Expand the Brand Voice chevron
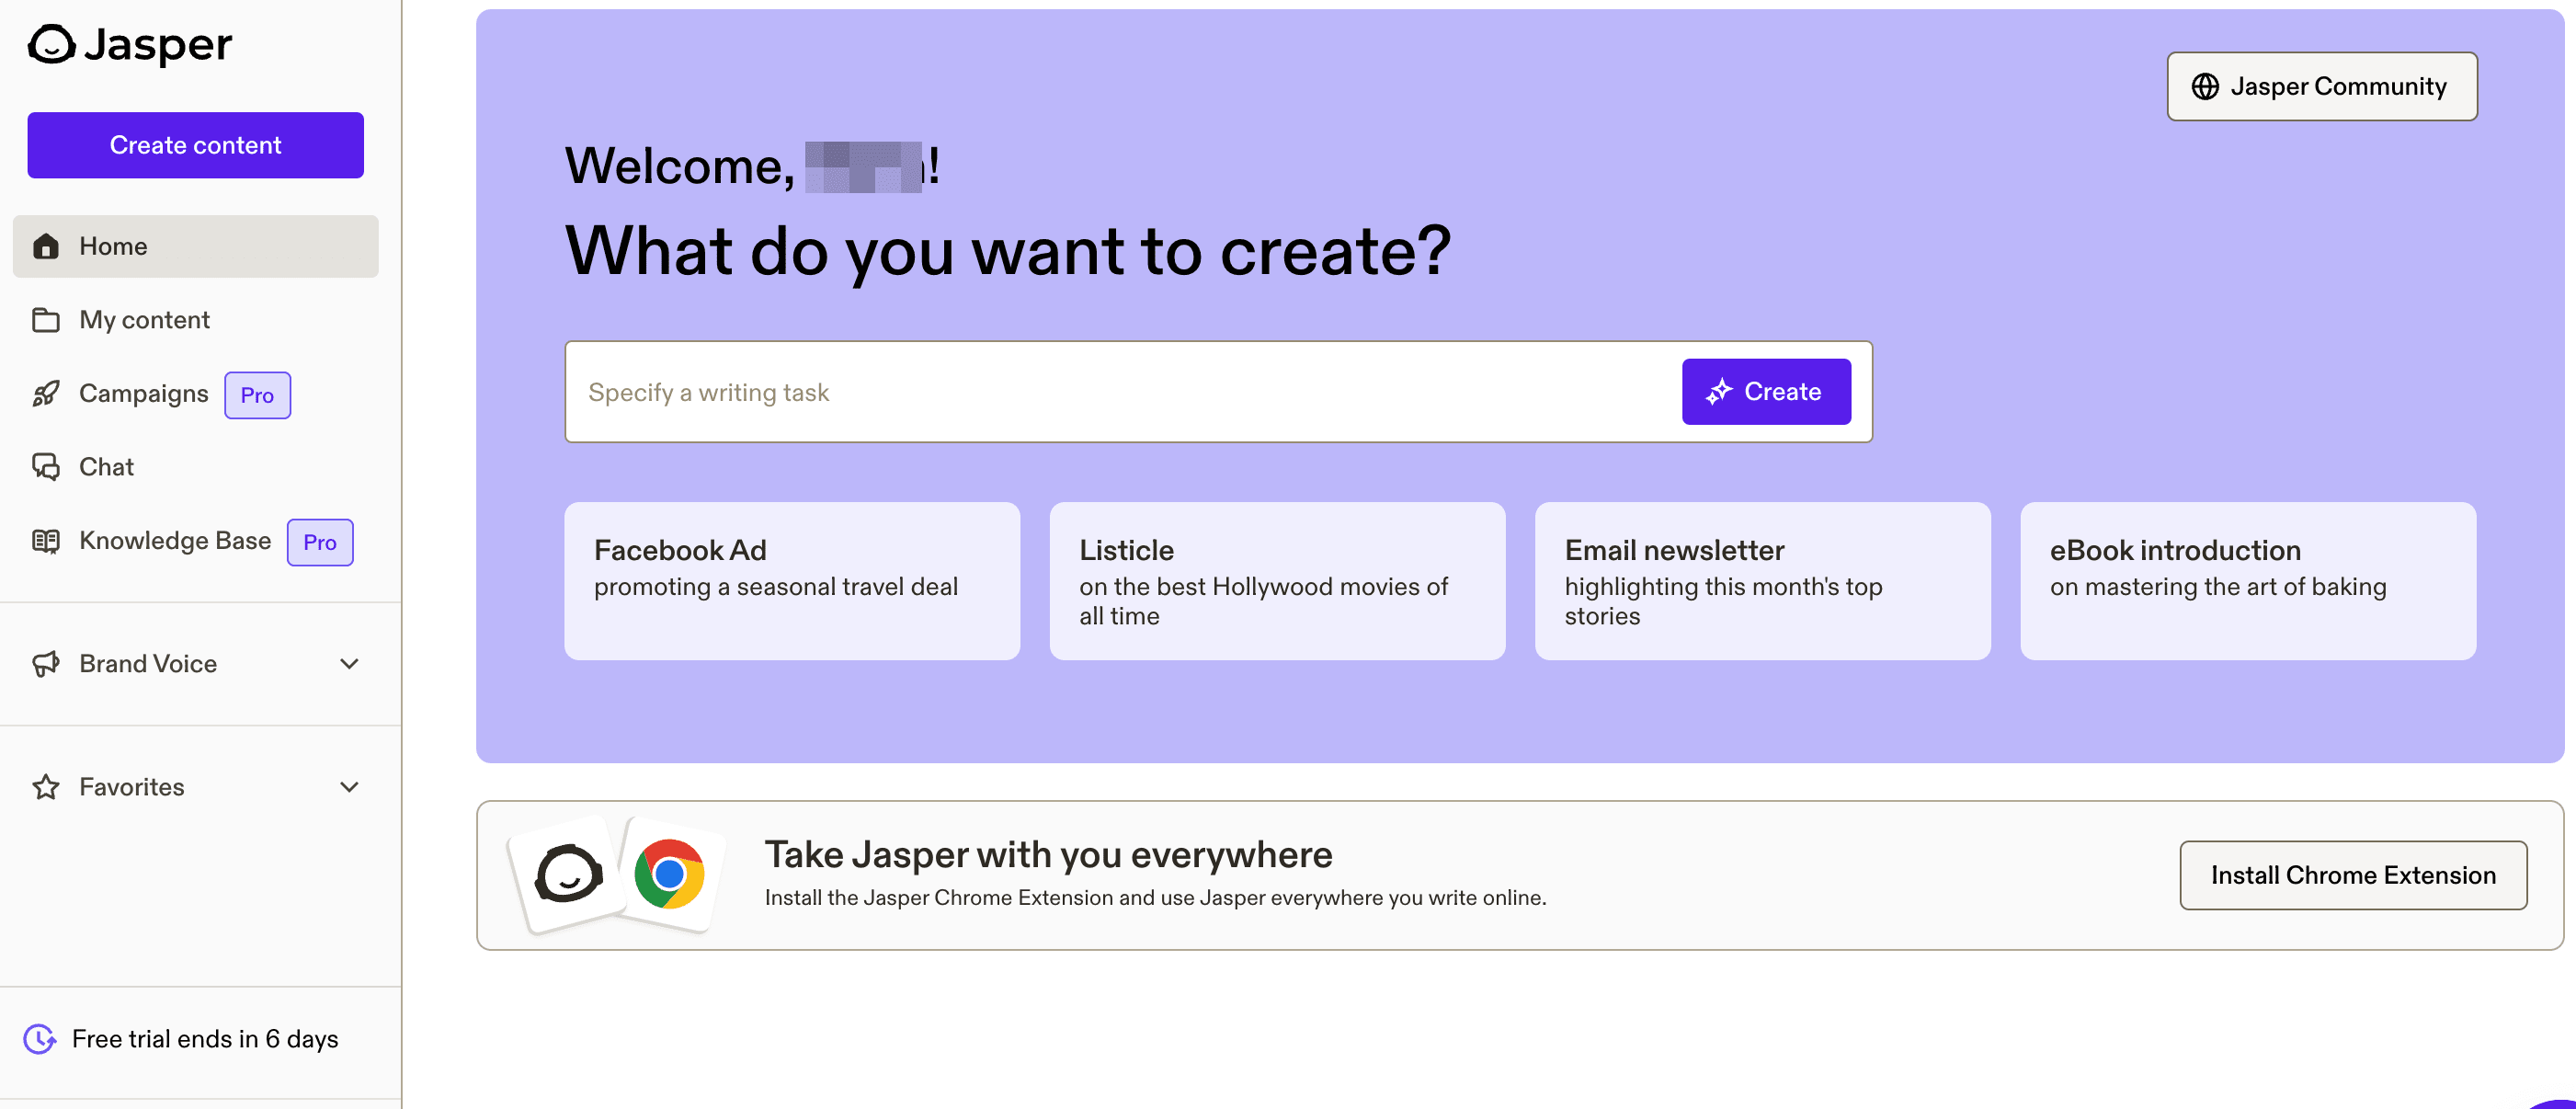The image size is (2576, 1109). (349, 664)
